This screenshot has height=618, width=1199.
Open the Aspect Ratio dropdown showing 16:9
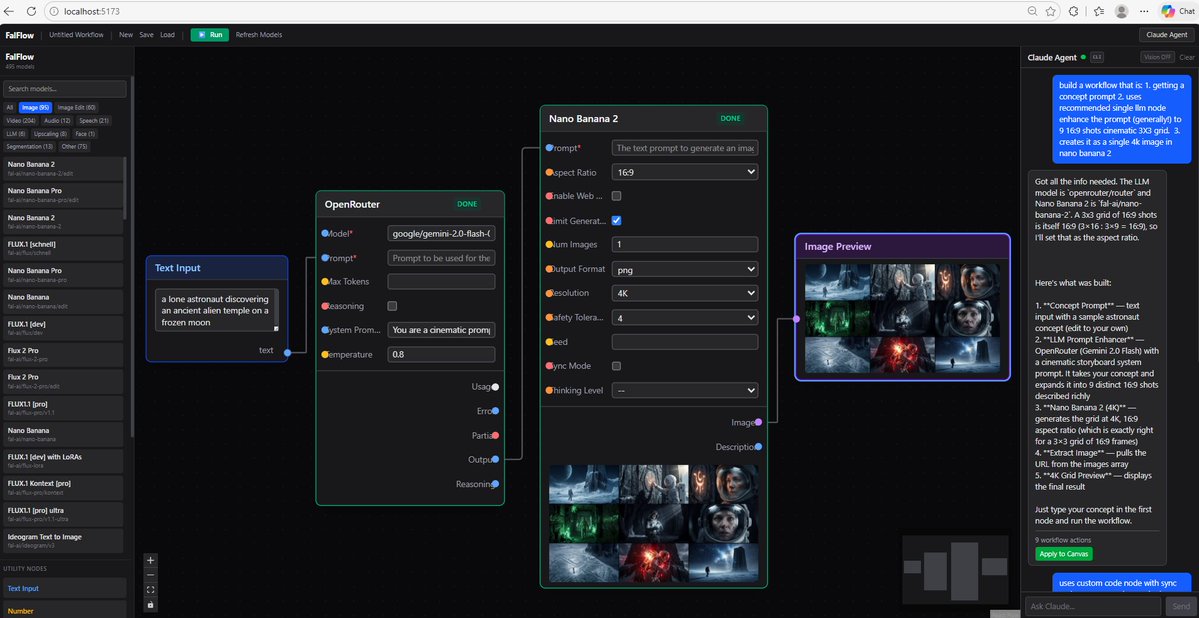click(684, 172)
